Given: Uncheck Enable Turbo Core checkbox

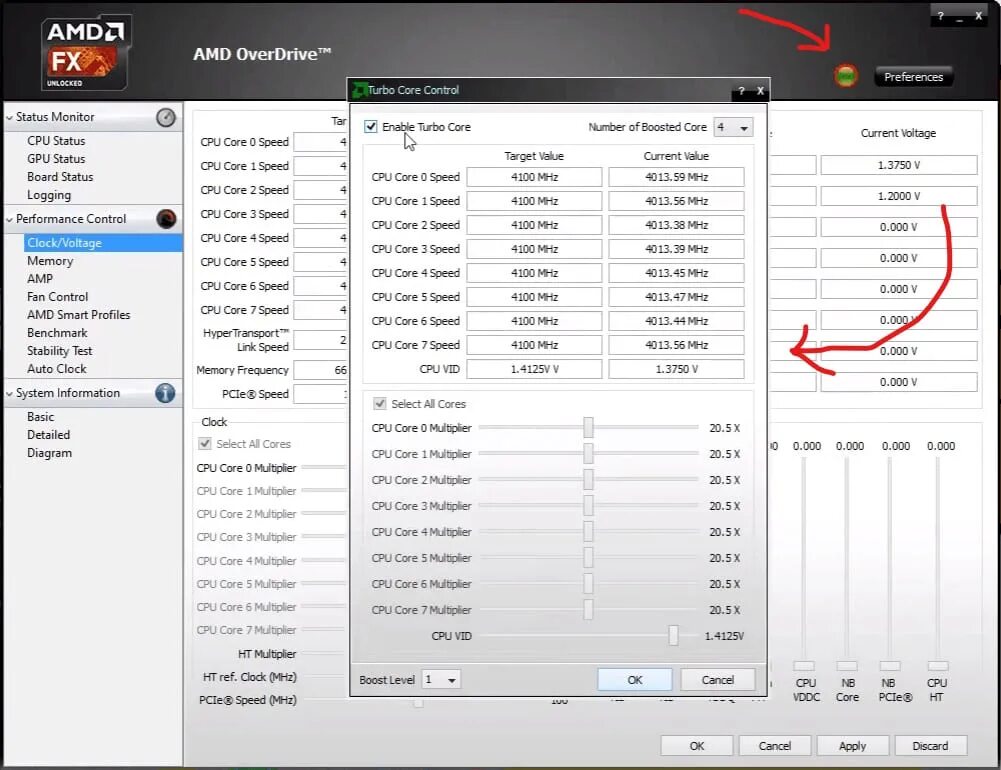Looking at the screenshot, I should point(371,126).
